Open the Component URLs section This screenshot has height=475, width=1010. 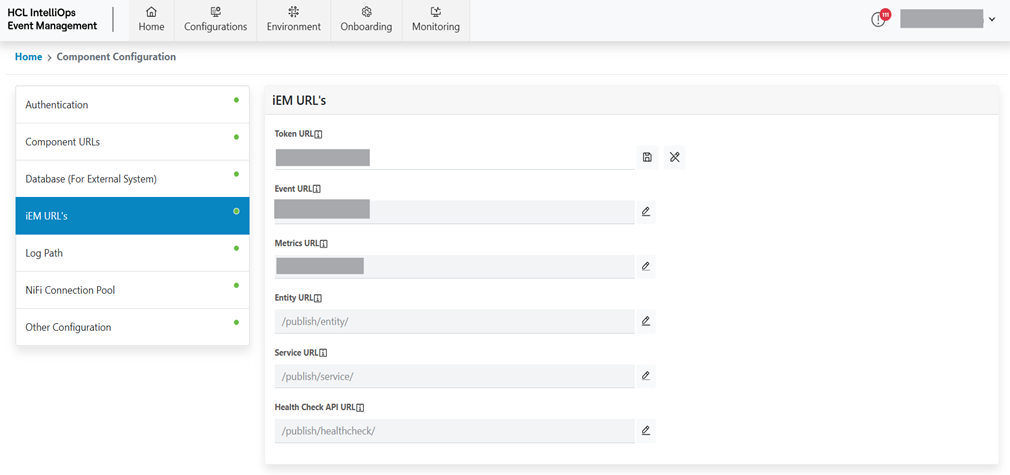pyautogui.click(x=132, y=142)
